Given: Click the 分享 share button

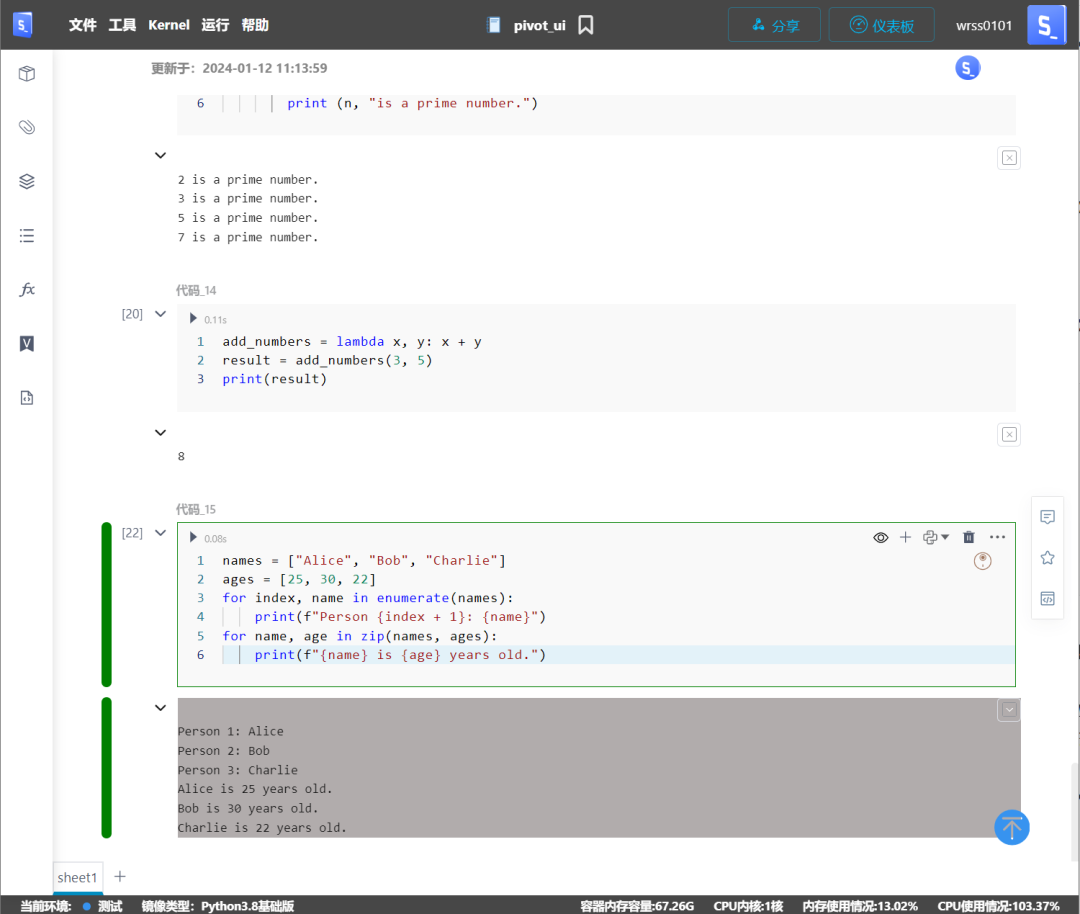Looking at the screenshot, I should [x=774, y=25].
